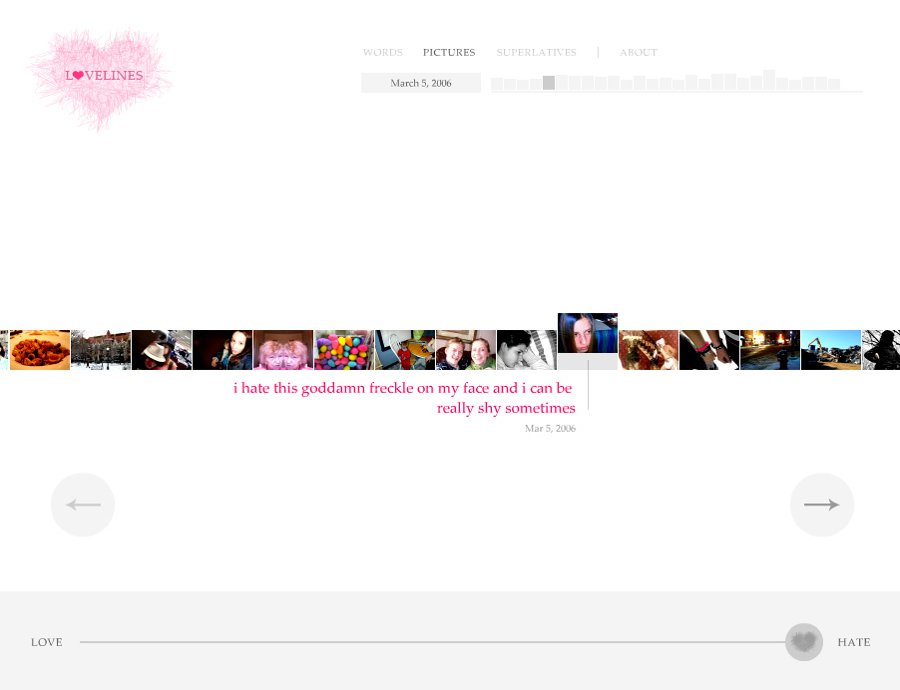Click the Lovelines pink heart logo
This screenshot has width=900, height=690.
(102, 77)
